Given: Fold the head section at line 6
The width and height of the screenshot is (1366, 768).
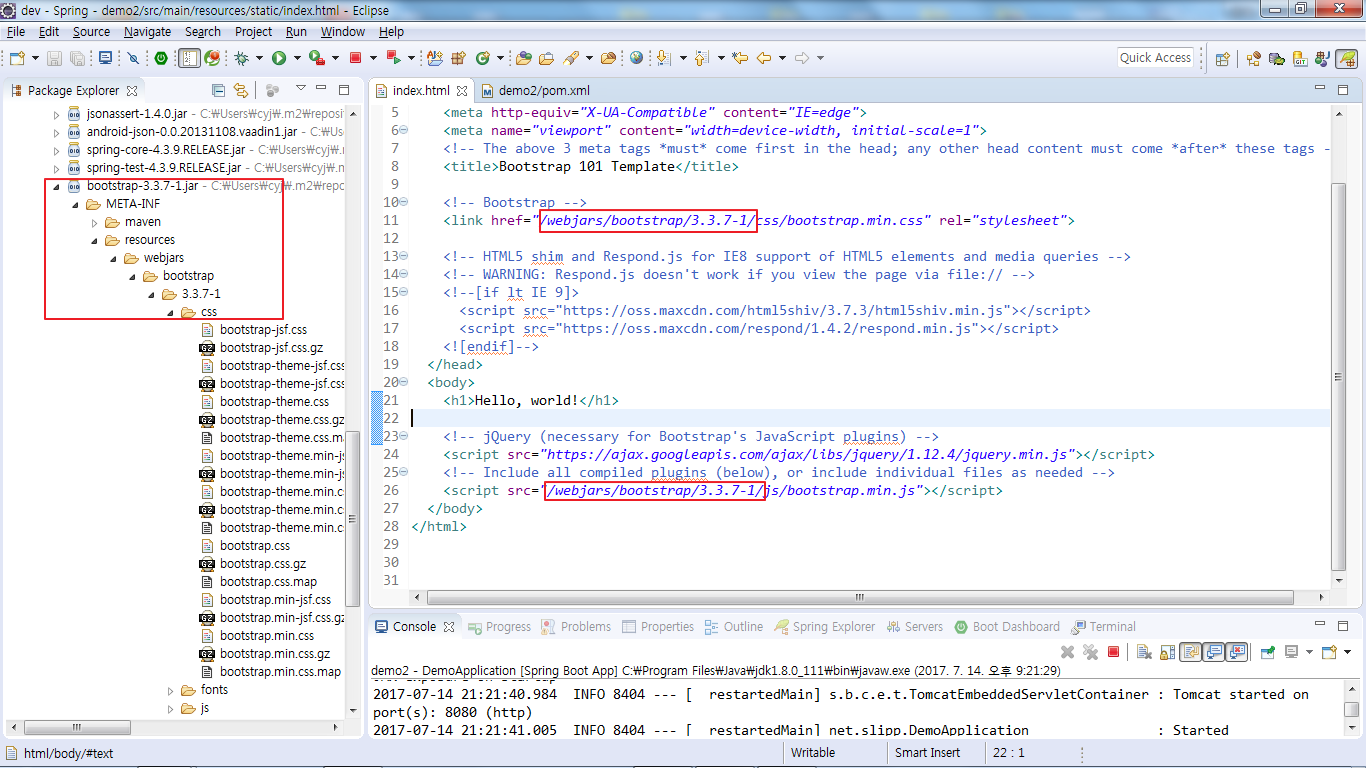Looking at the screenshot, I should coord(403,131).
